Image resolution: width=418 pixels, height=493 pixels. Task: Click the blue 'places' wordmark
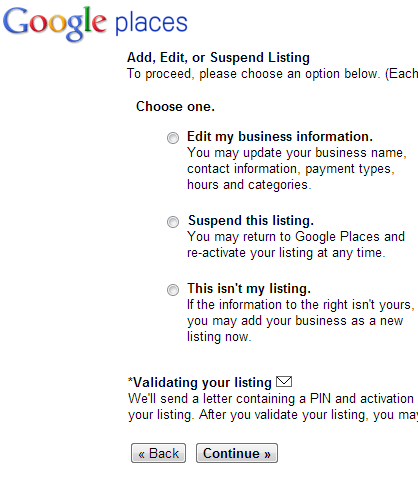tap(151, 24)
